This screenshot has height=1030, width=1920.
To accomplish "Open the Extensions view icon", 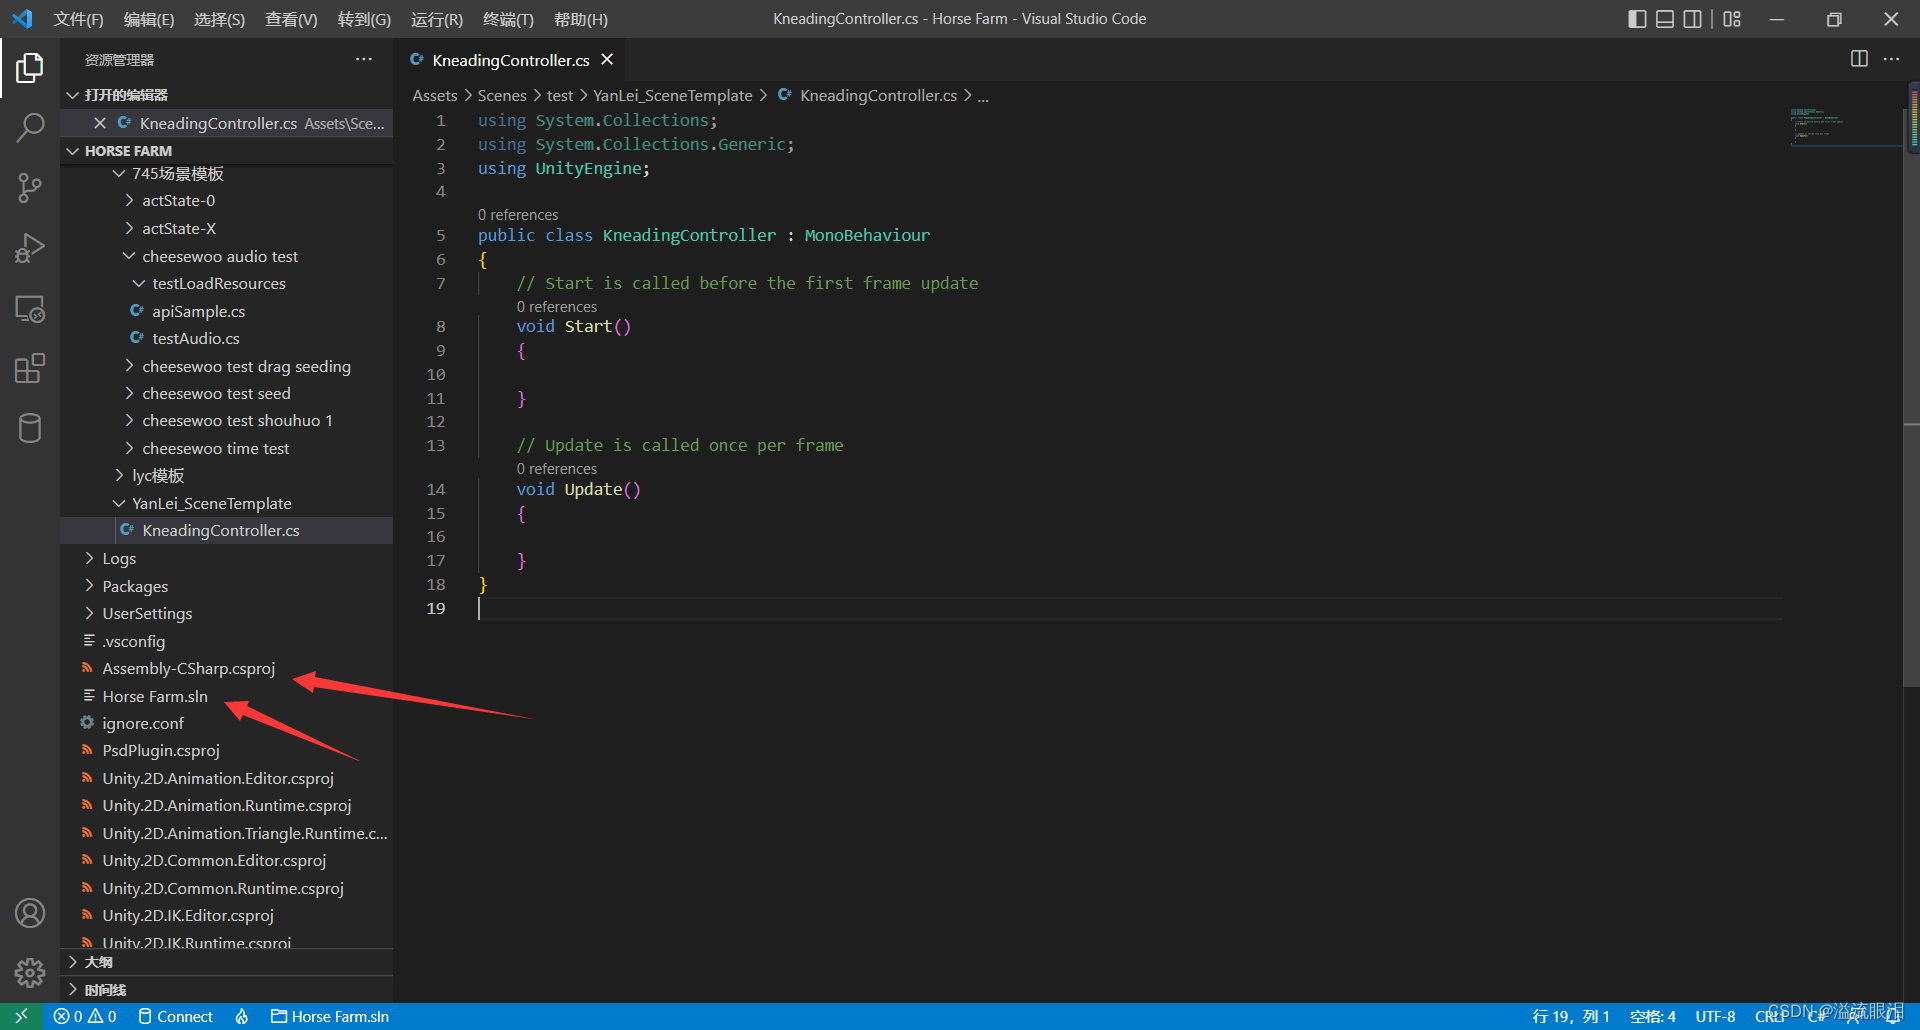I will coord(30,369).
